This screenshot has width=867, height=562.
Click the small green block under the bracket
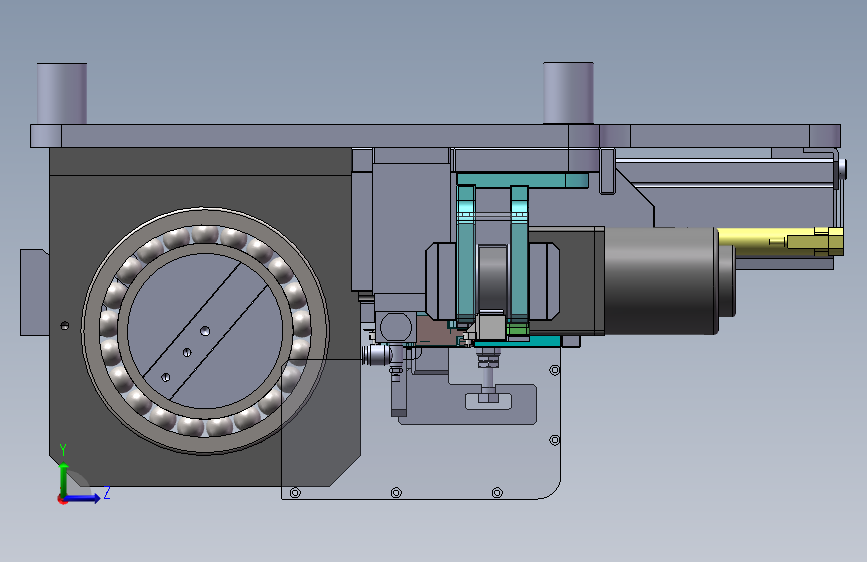tap(518, 330)
